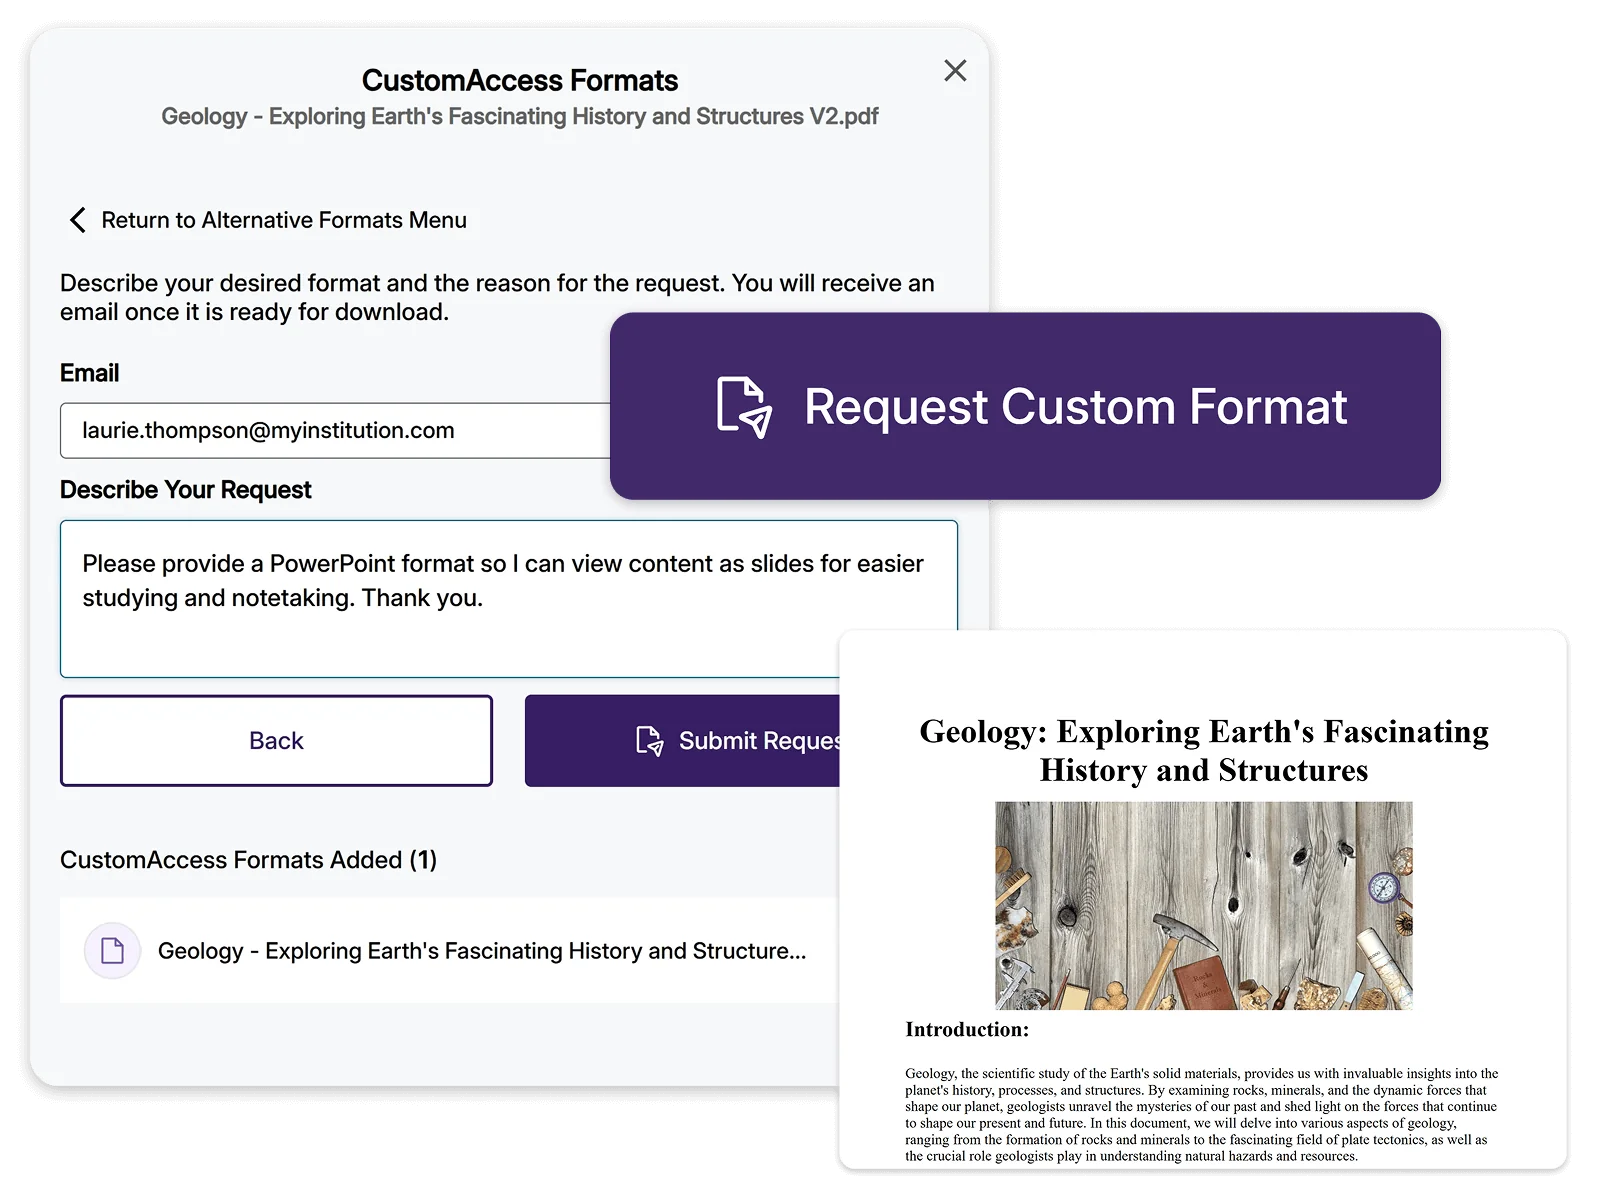Click the CustomAccess Formats dialog title
Screen dimensions: 1600x1201
519,80
